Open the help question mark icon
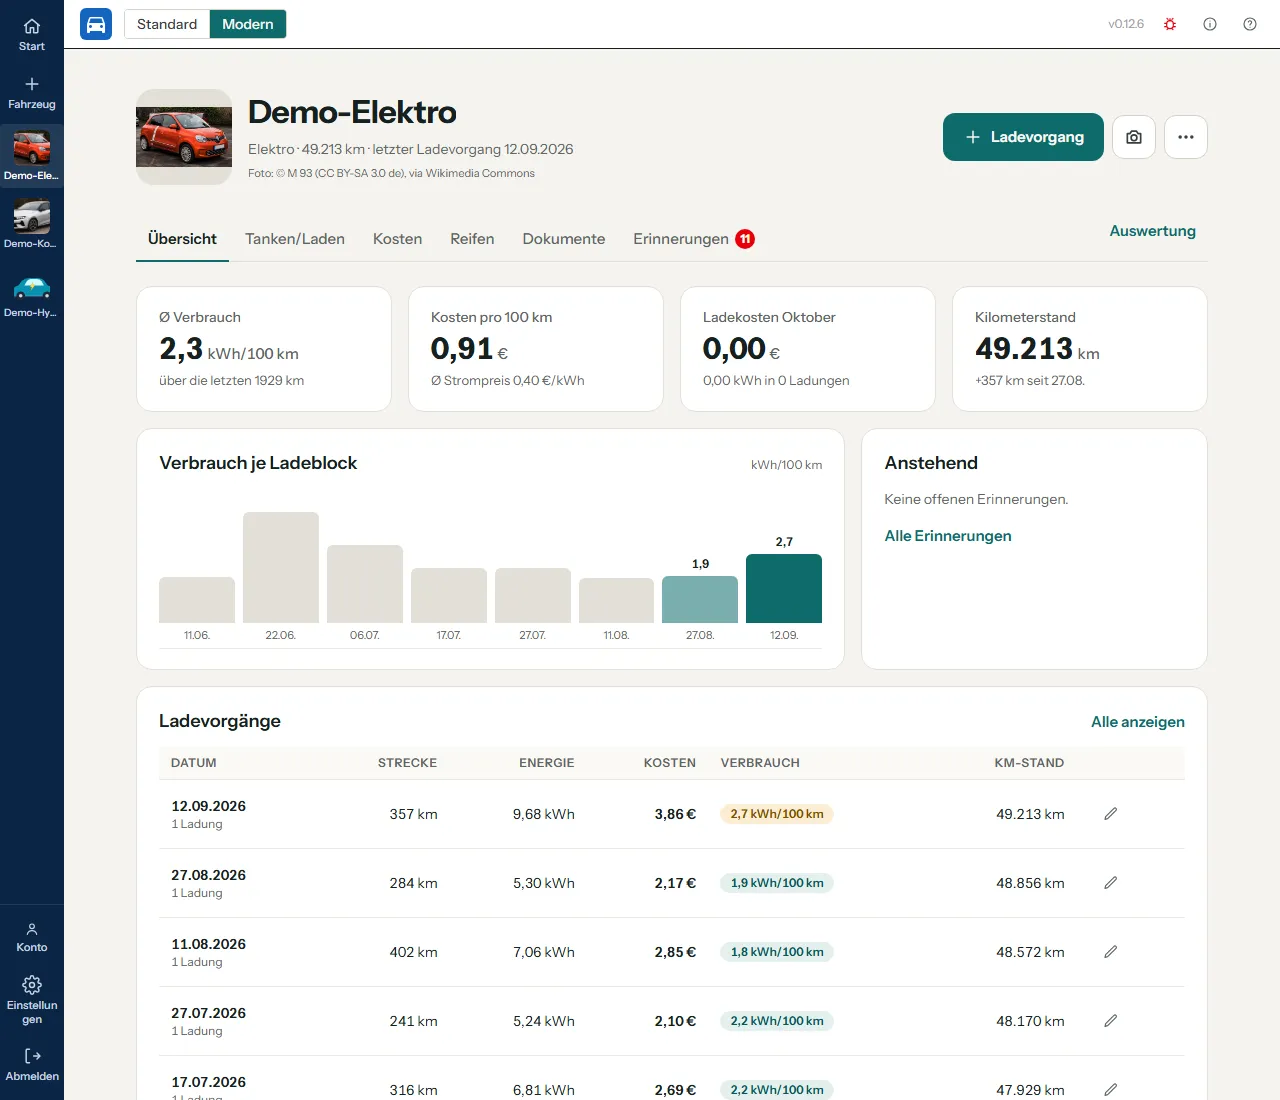 (1250, 24)
